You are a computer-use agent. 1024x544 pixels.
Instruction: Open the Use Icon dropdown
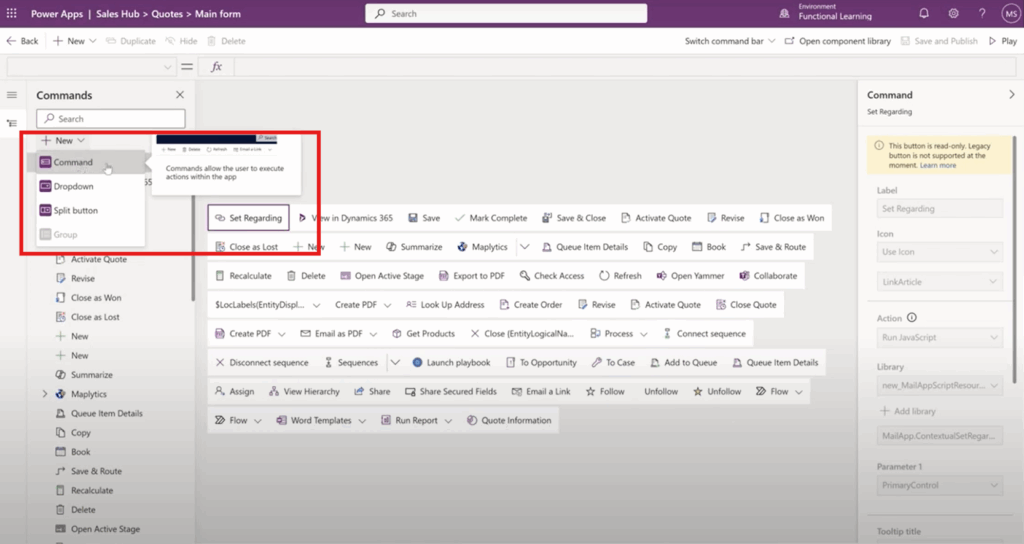[x=939, y=251]
